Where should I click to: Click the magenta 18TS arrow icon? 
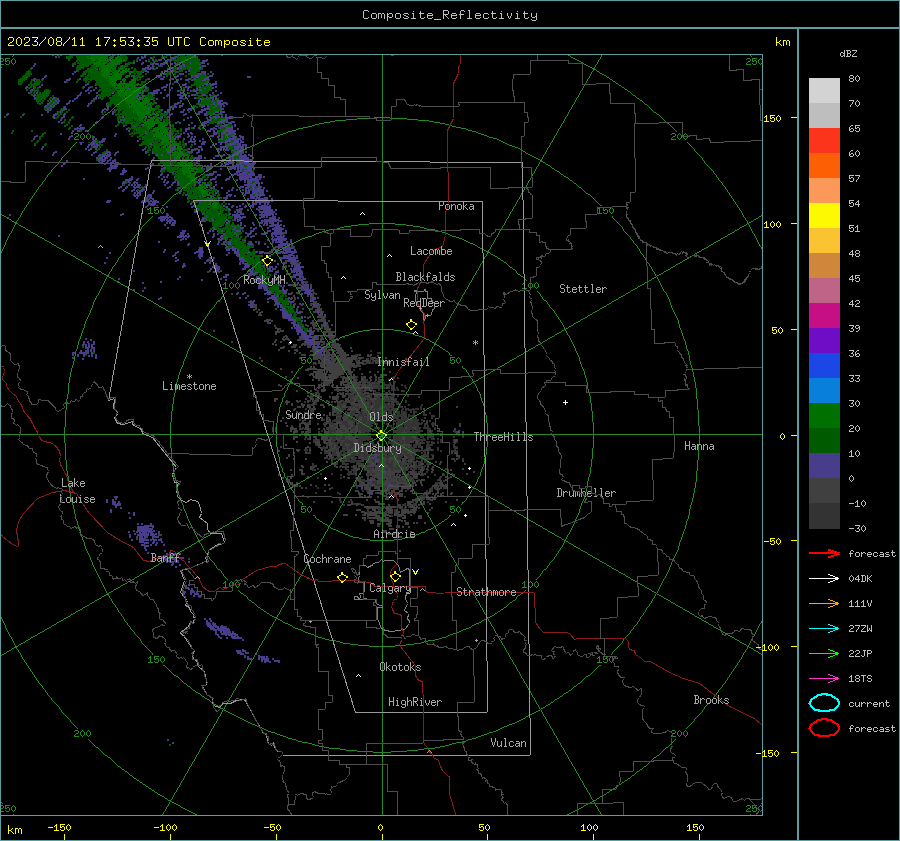pyautogui.click(x=824, y=679)
